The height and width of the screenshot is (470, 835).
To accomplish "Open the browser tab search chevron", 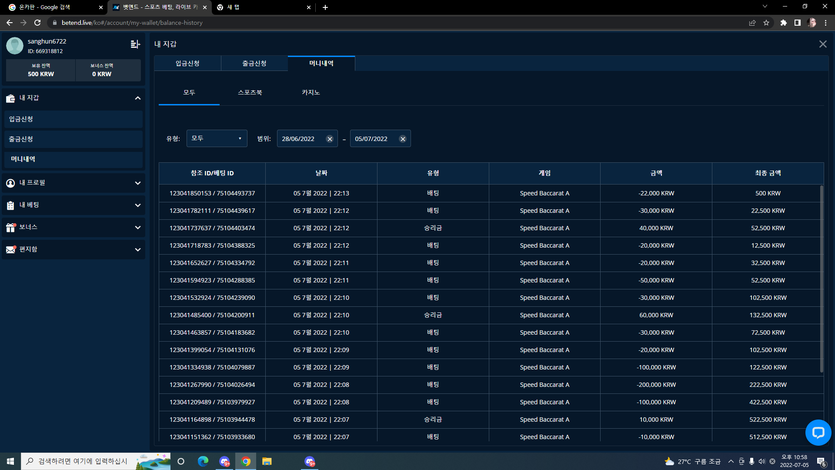I will coord(765,7).
